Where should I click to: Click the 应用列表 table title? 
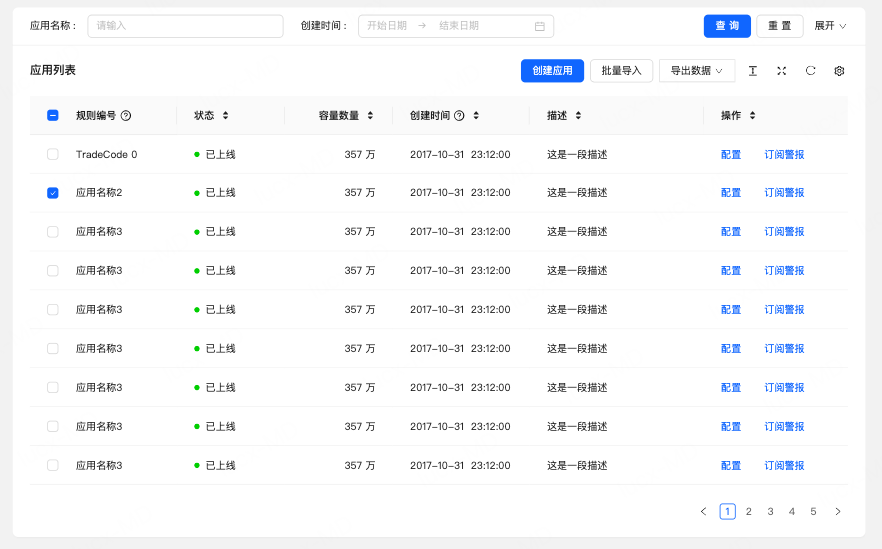53,70
